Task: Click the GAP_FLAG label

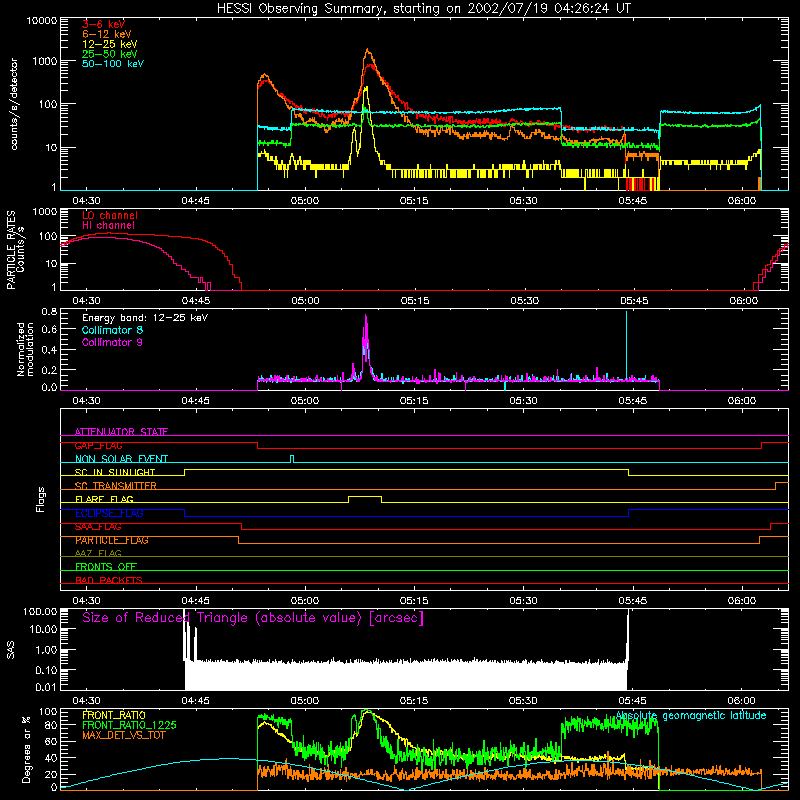Action: 98,445
